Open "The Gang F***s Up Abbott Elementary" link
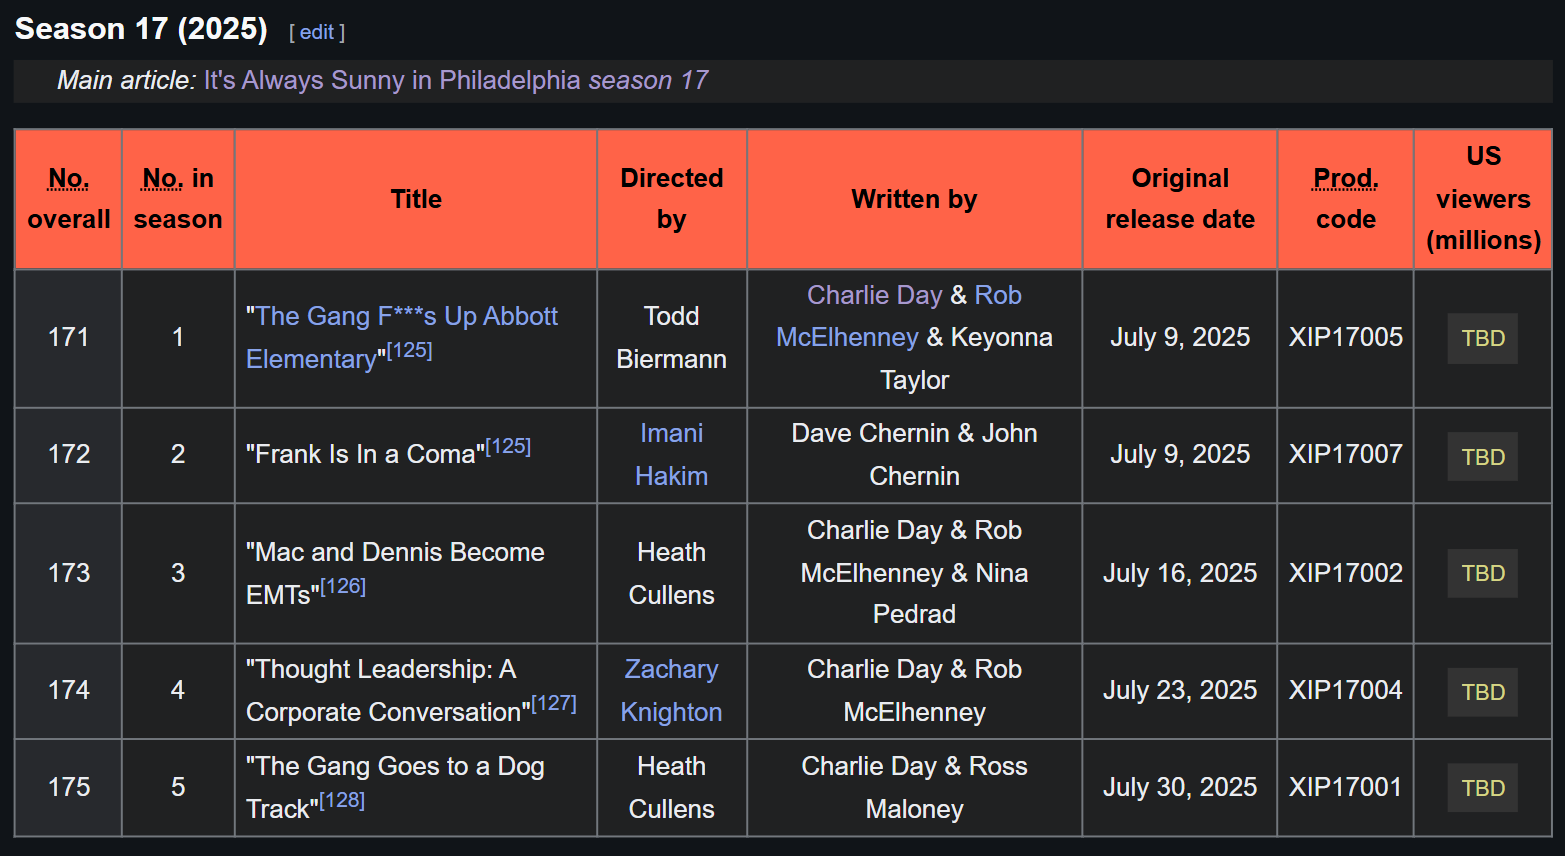1565x856 pixels. [x=401, y=337]
